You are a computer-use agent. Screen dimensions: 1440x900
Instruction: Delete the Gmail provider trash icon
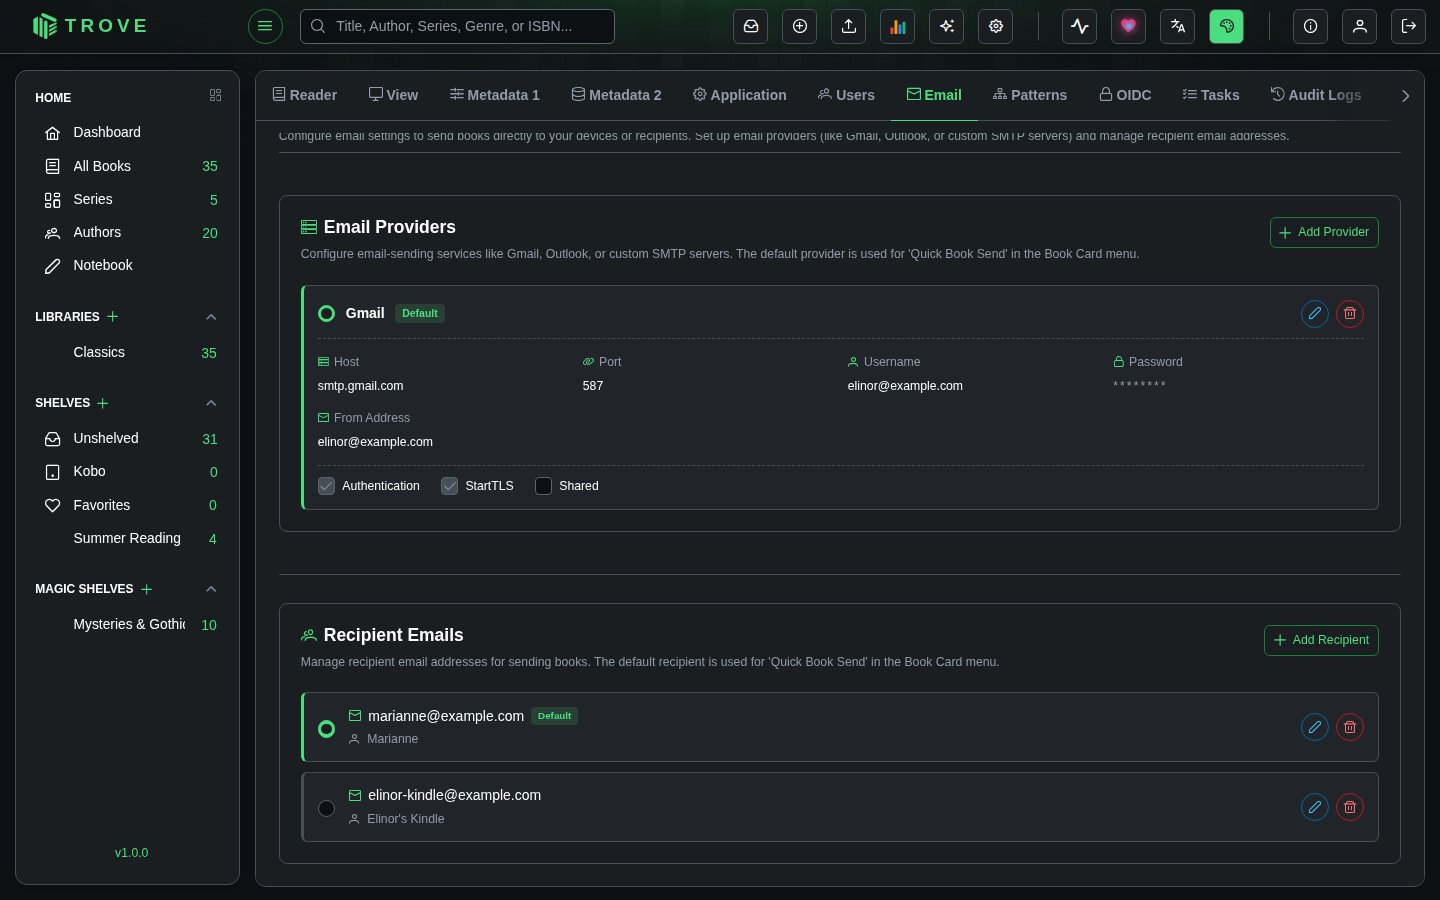1350,314
